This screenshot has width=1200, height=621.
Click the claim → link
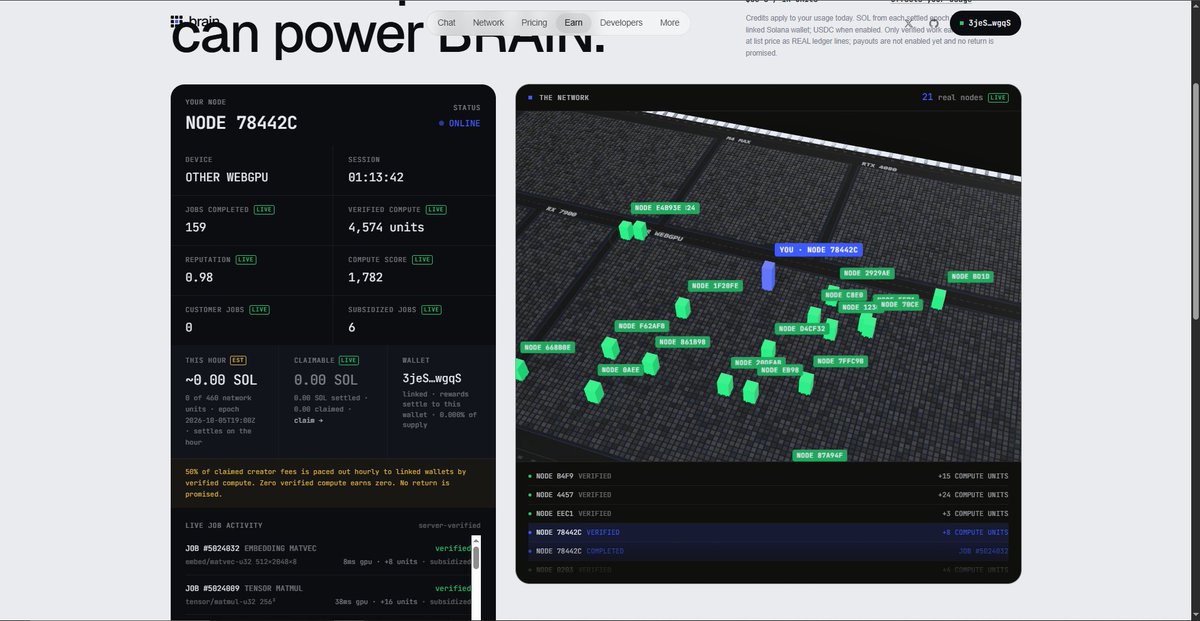(x=309, y=421)
